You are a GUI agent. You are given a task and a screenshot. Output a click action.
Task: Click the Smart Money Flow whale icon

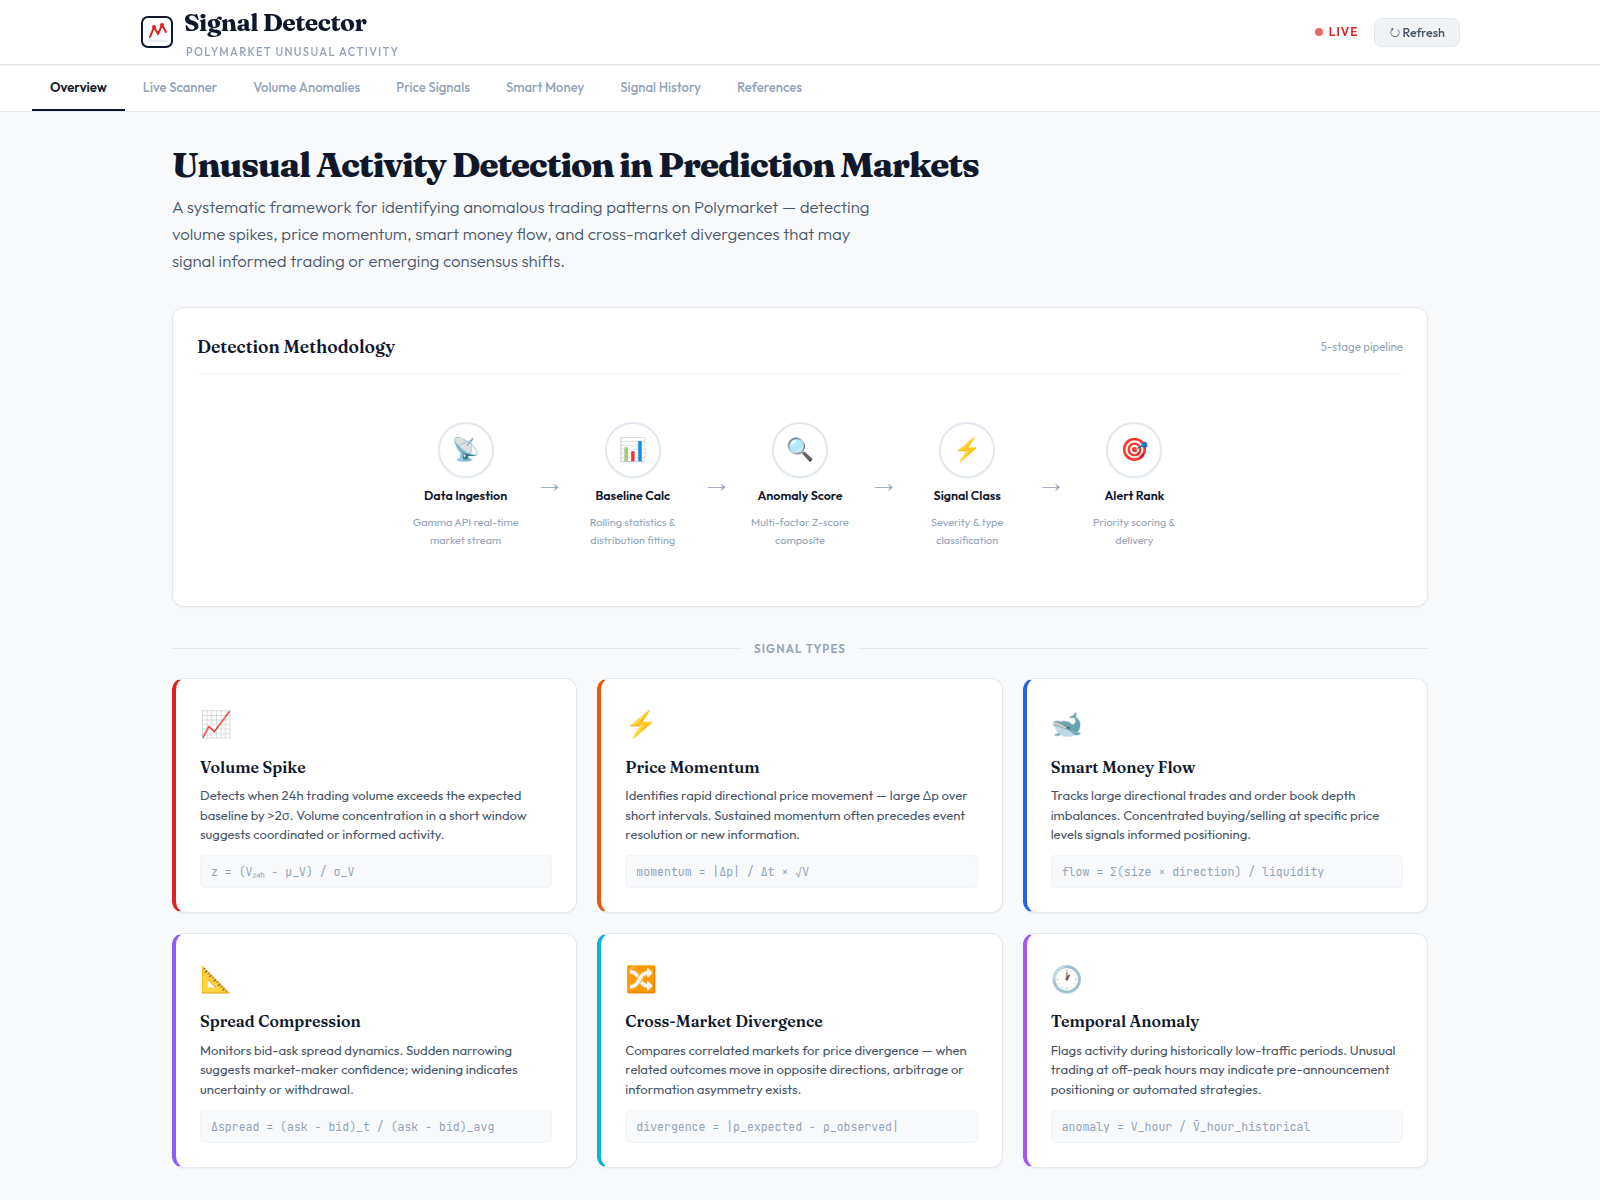1066,724
